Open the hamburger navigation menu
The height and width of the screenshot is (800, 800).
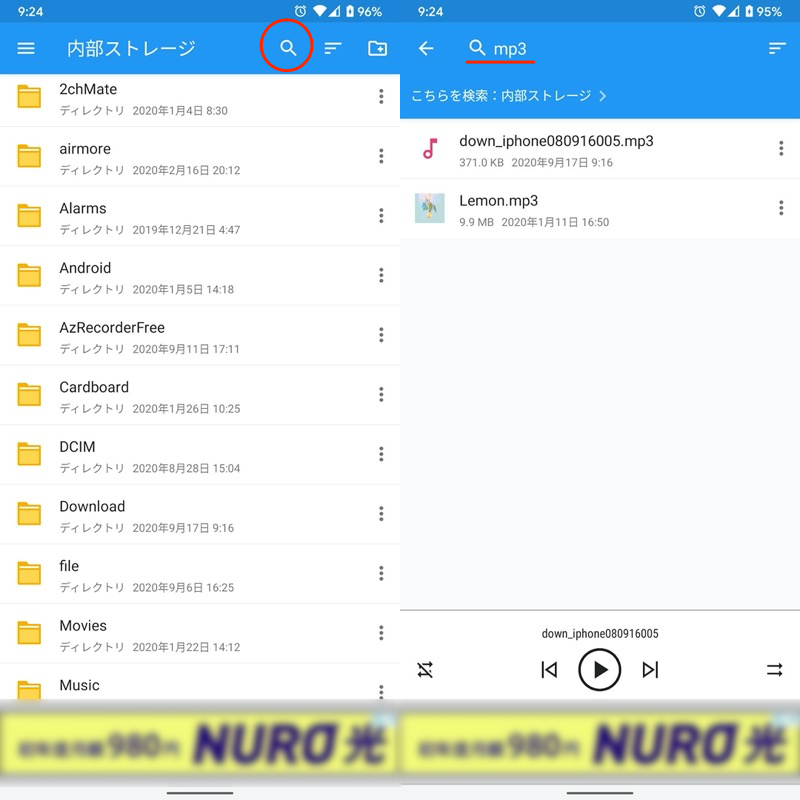click(26, 48)
